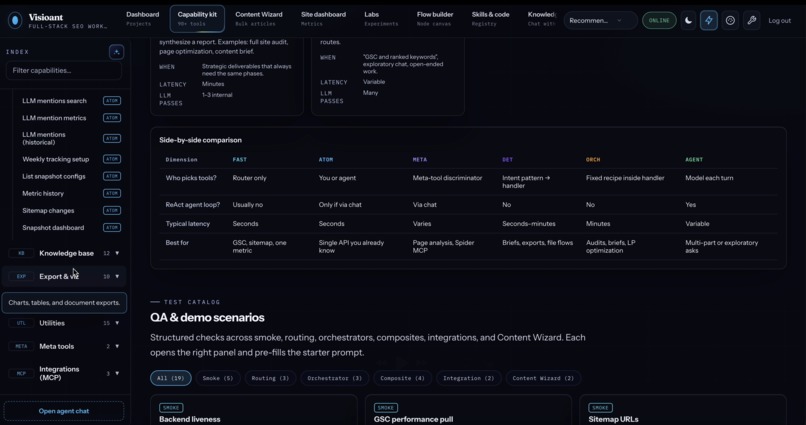This screenshot has width=806, height=425.
Task: Open the Knowledge tab
Action: 542,19
